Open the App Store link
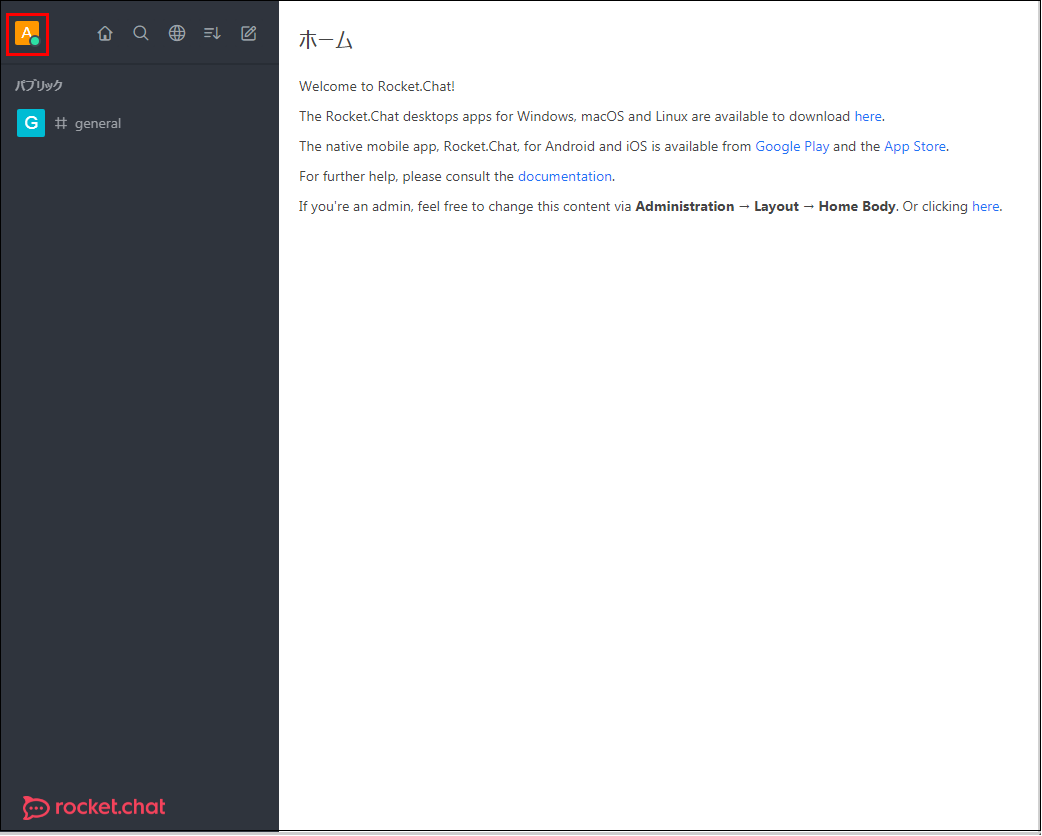This screenshot has width=1042, height=836. (x=915, y=146)
